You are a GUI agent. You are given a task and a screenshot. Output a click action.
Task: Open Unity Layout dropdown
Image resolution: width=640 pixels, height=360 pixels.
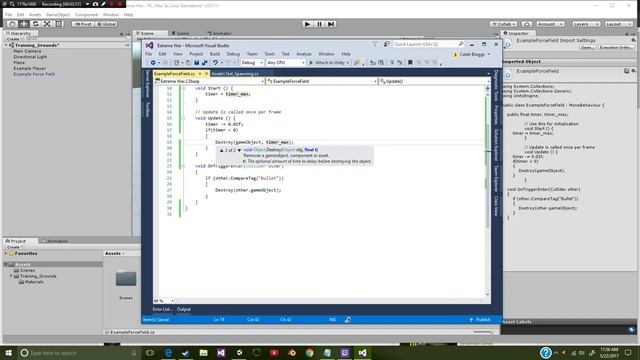618,24
